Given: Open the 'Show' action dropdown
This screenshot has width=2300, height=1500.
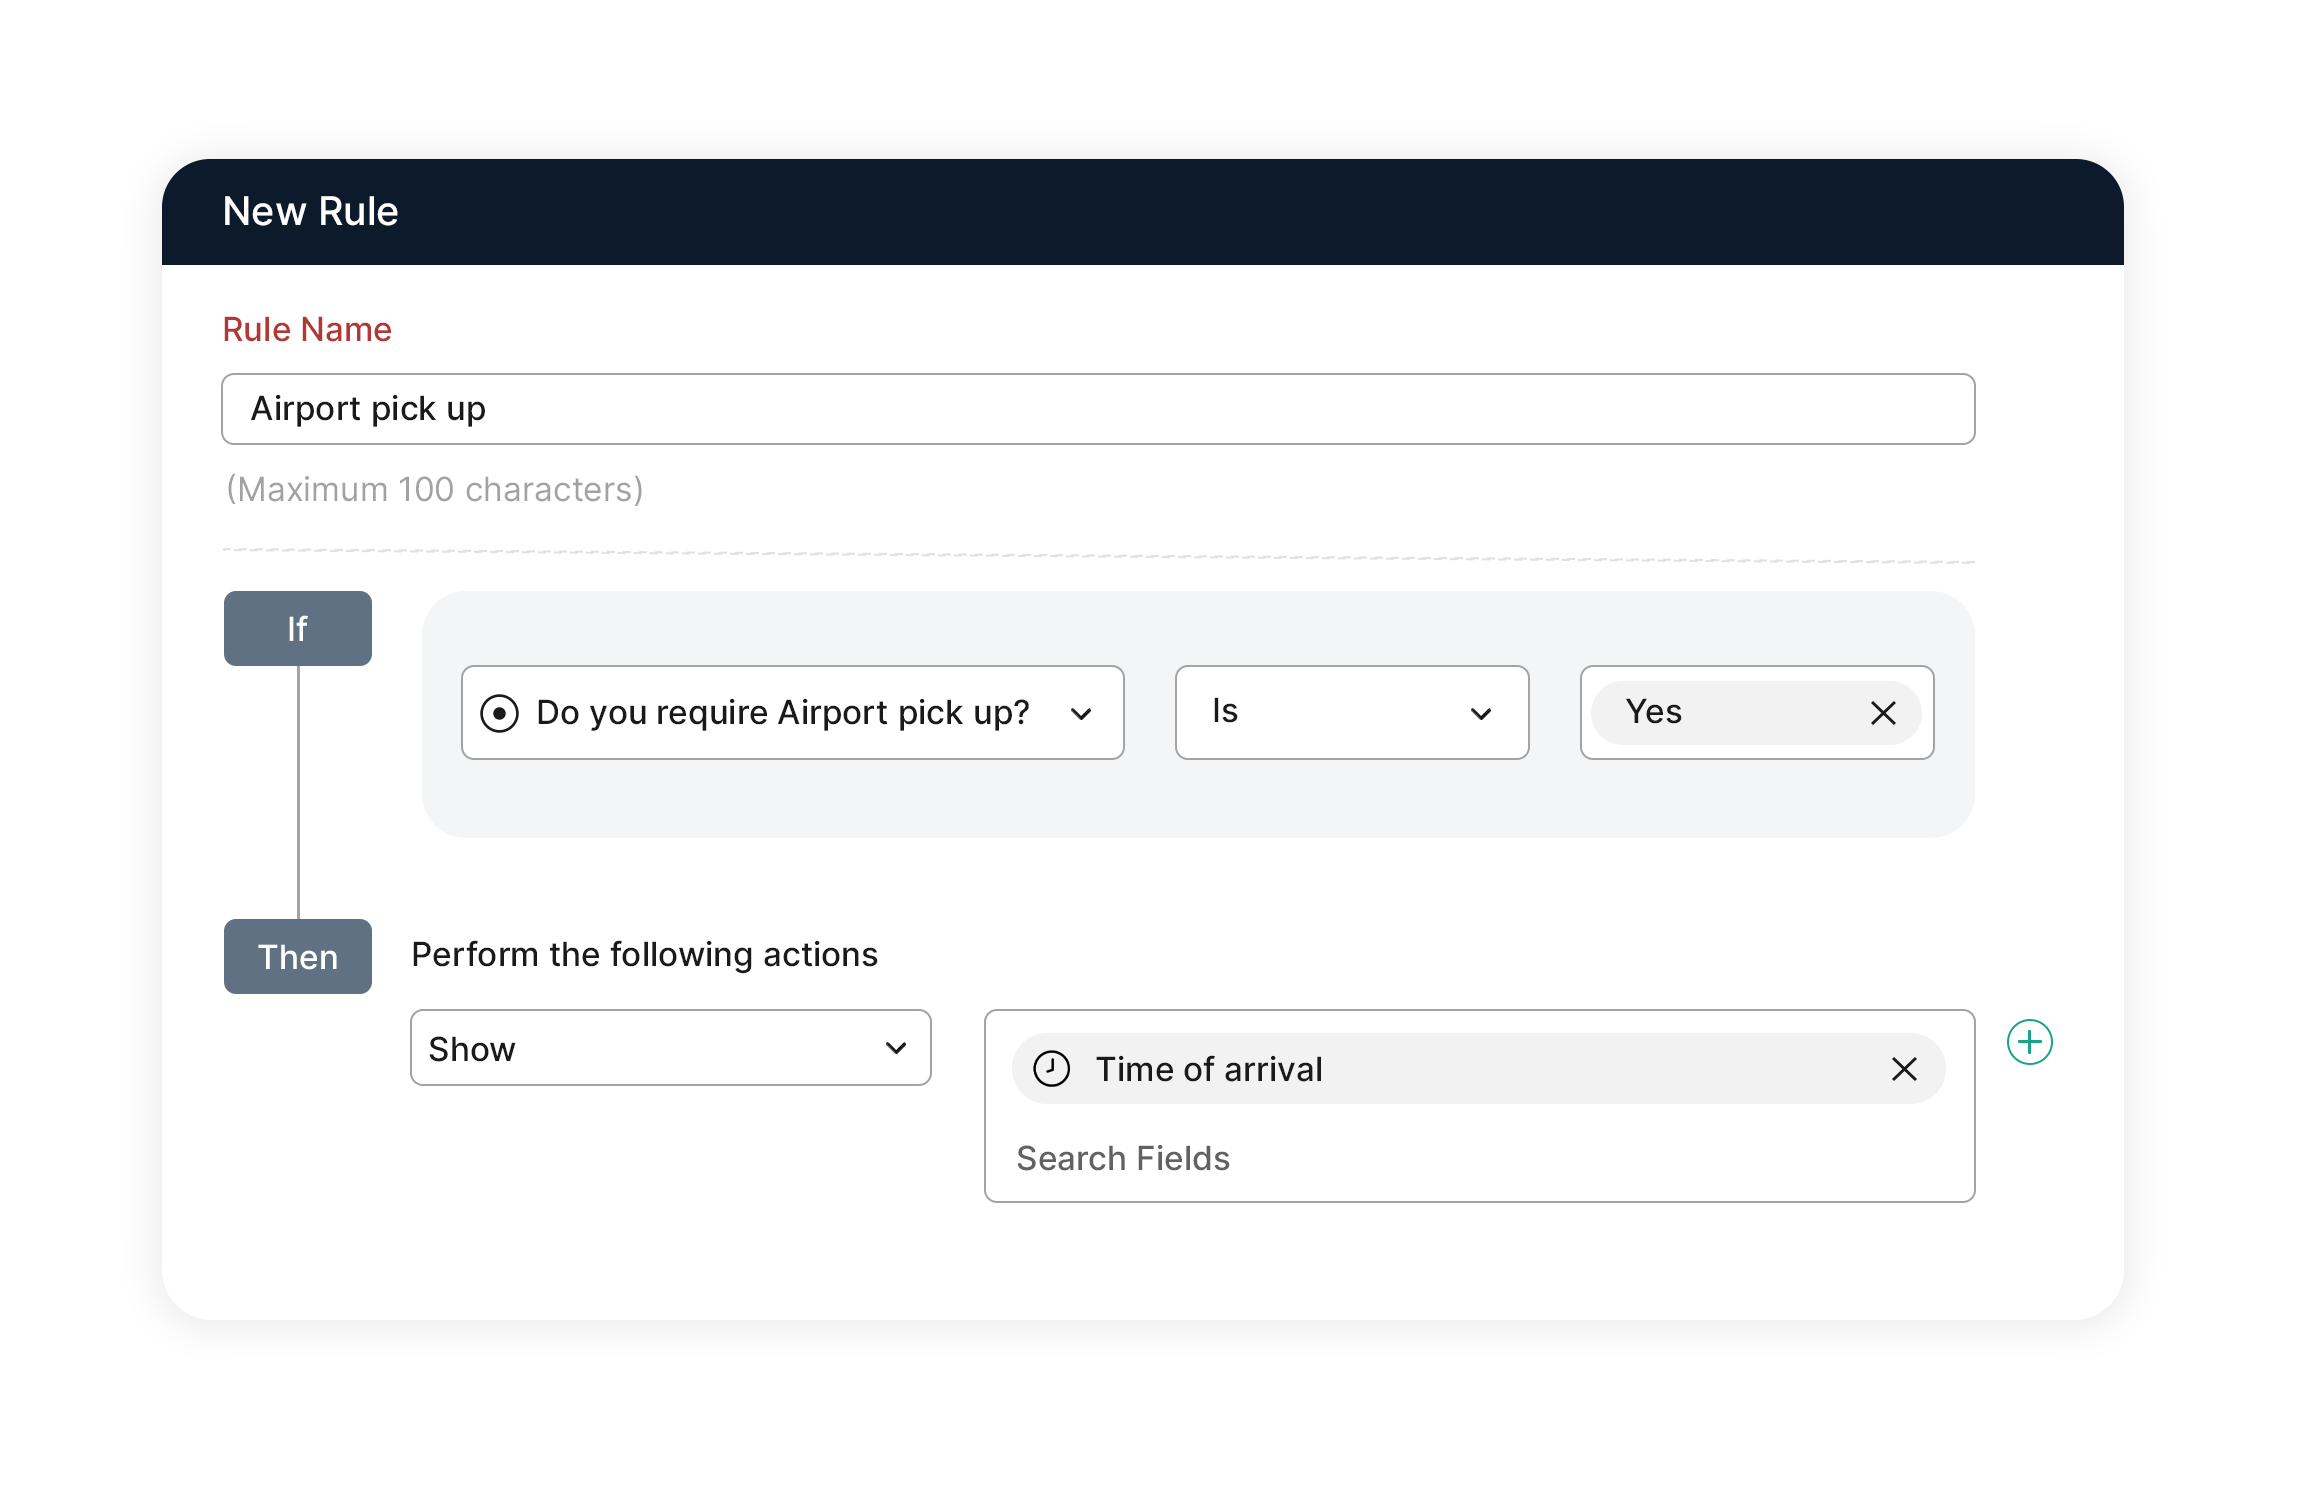Looking at the screenshot, I should tap(670, 1048).
